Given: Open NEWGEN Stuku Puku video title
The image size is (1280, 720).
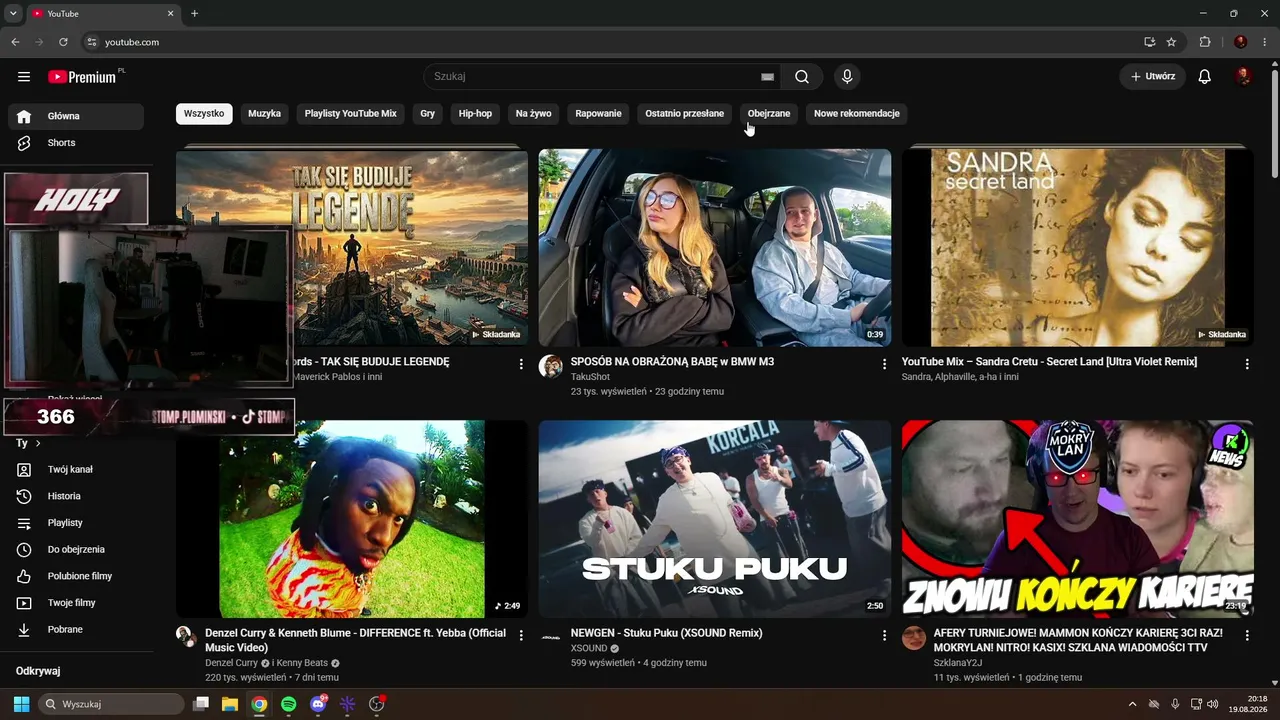Looking at the screenshot, I should coord(667,633).
